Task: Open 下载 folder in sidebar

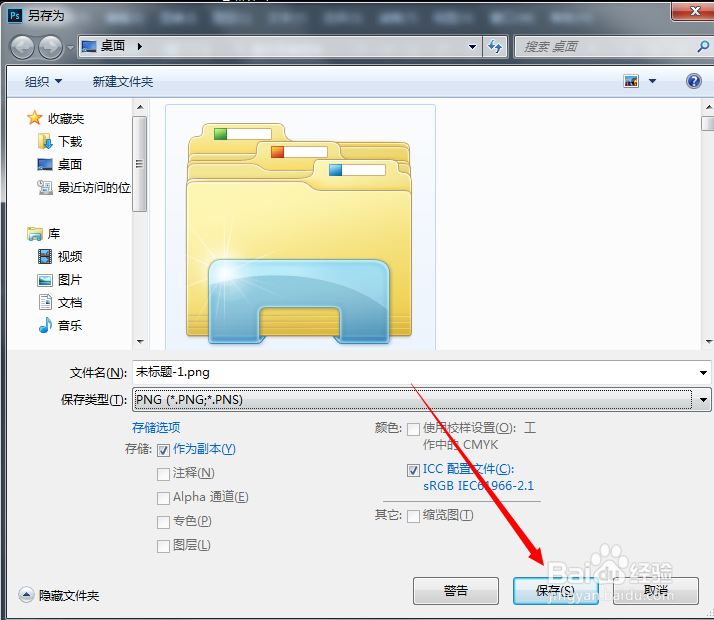Action: pyautogui.click(x=70, y=142)
